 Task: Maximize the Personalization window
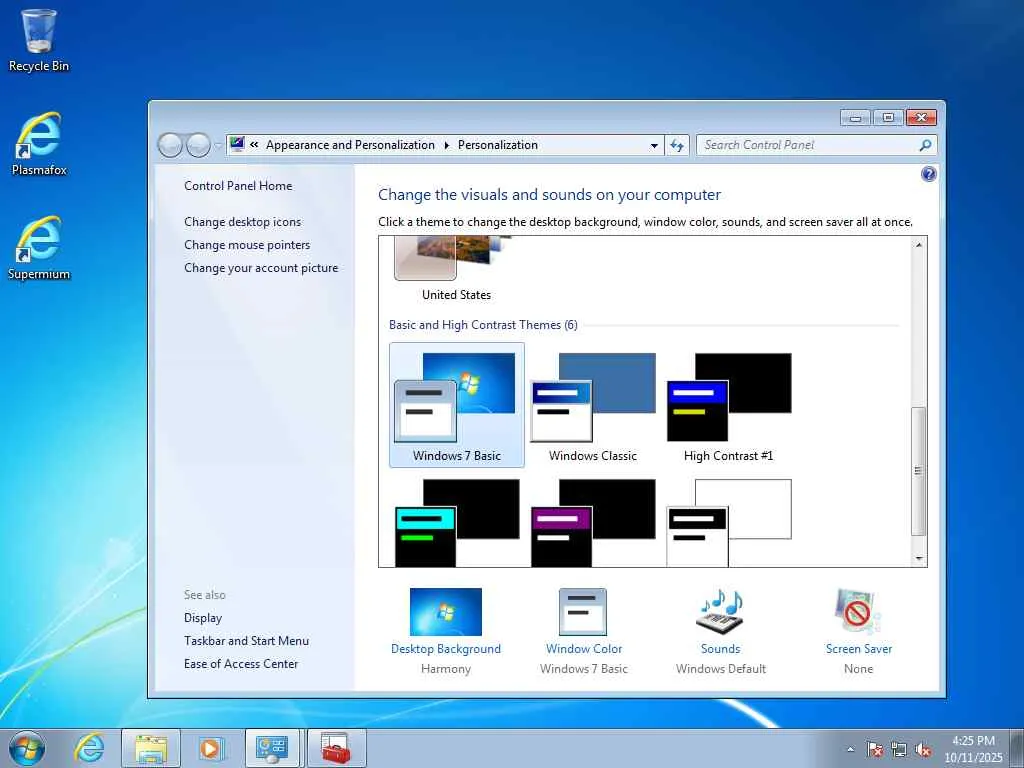[x=888, y=118]
